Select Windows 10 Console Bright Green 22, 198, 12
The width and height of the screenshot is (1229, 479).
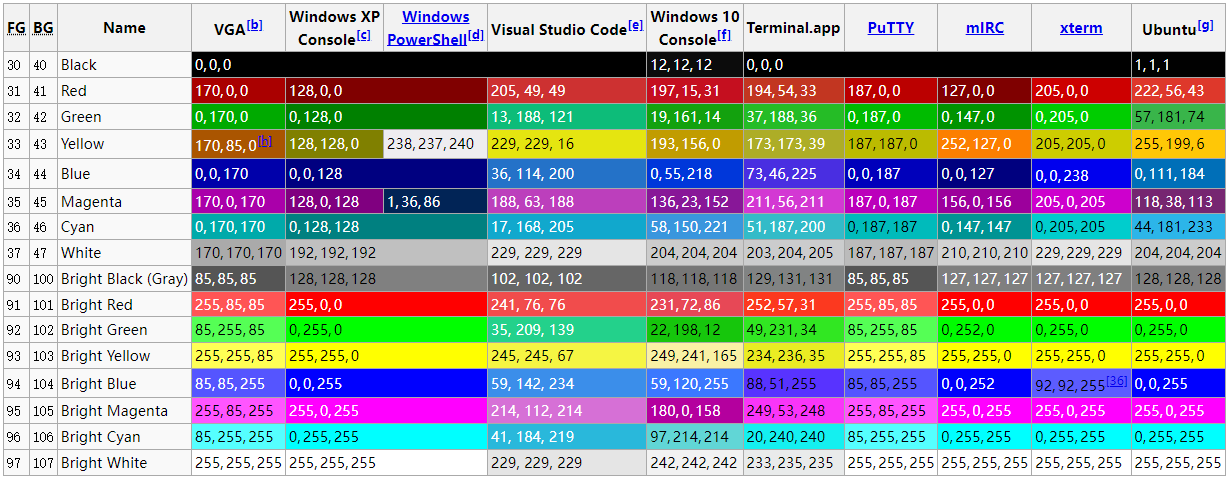click(x=695, y=330)
